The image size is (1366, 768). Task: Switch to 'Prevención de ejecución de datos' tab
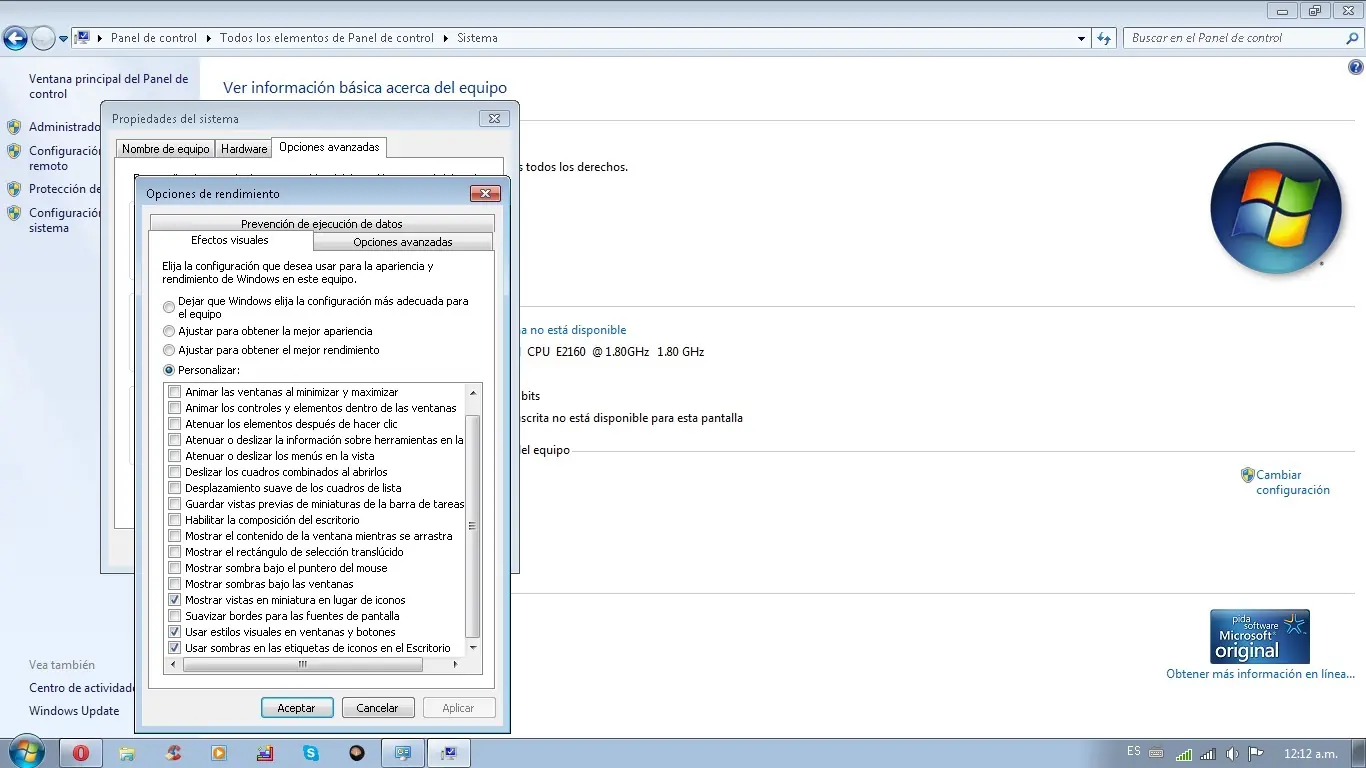322,224
